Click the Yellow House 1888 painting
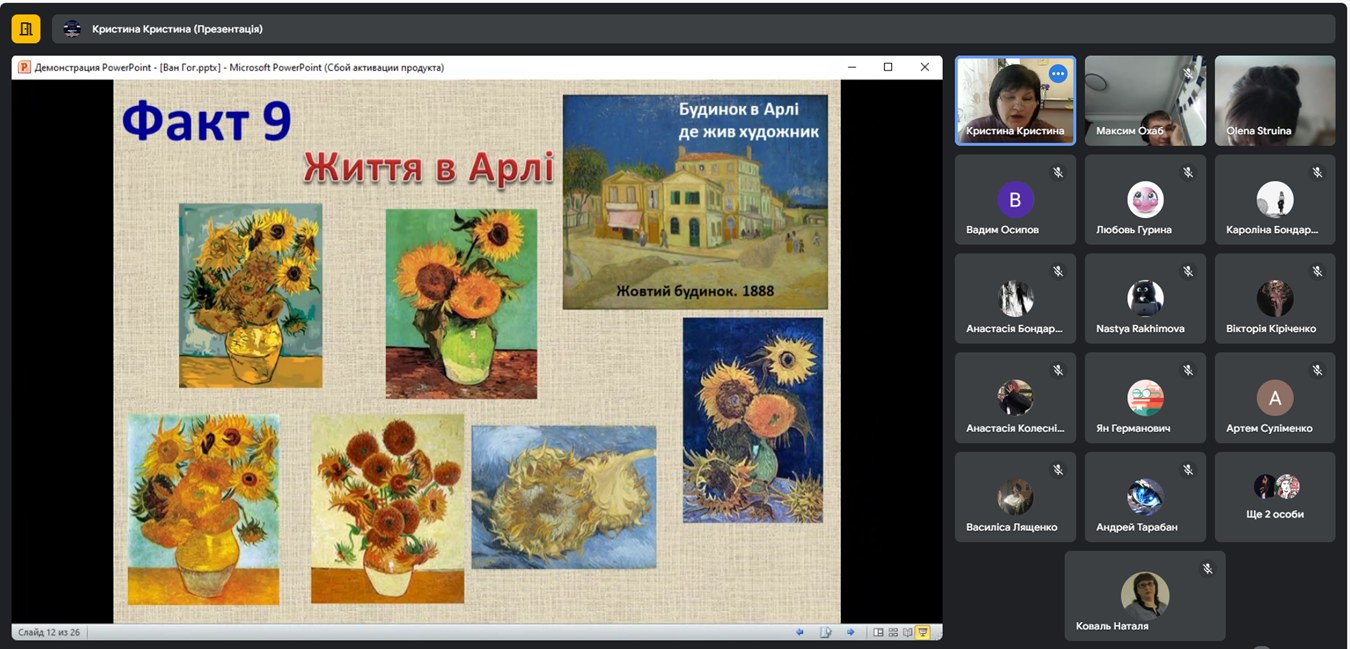 pyautogui.click(x=695, y=202)
